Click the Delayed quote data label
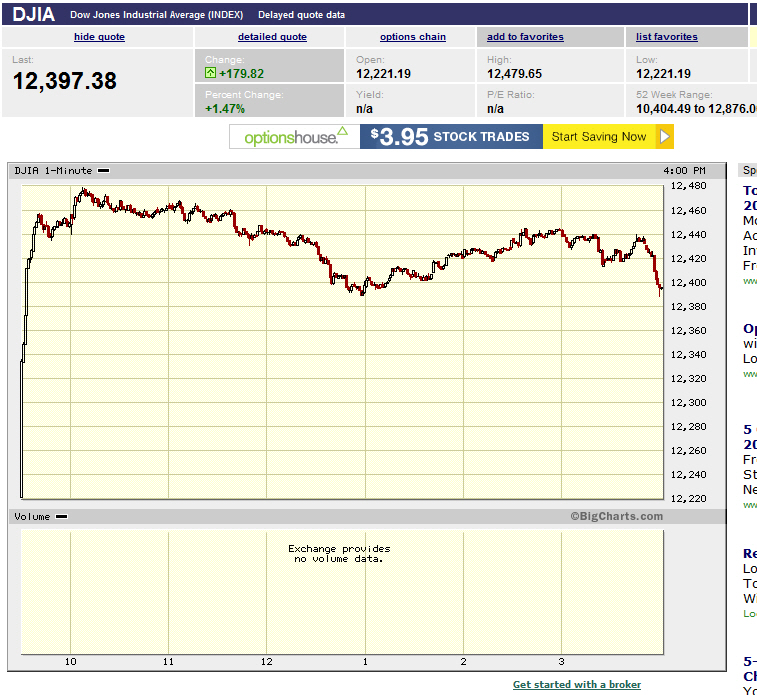The height and width of the screenshot is (695, 757). tap(301, 14)
